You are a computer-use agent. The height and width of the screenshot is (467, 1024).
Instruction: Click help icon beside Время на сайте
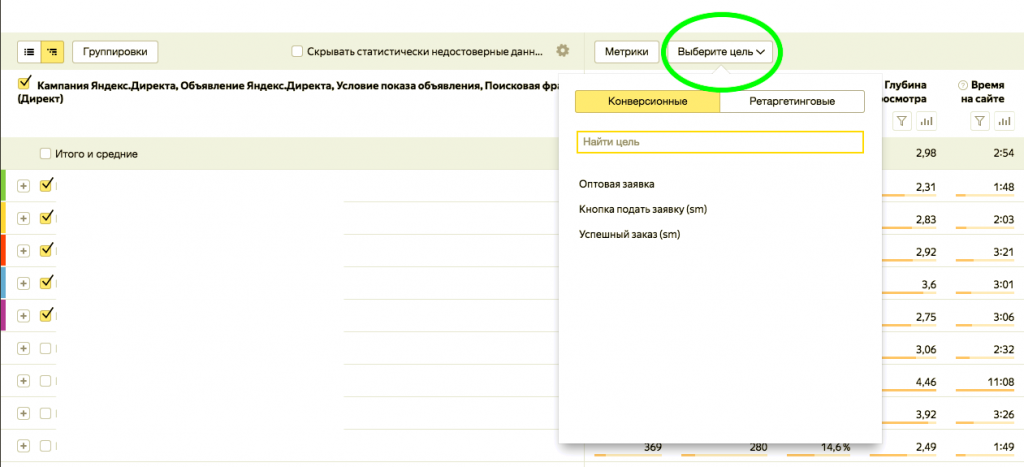pyautogui.click(x=963, y=86)
